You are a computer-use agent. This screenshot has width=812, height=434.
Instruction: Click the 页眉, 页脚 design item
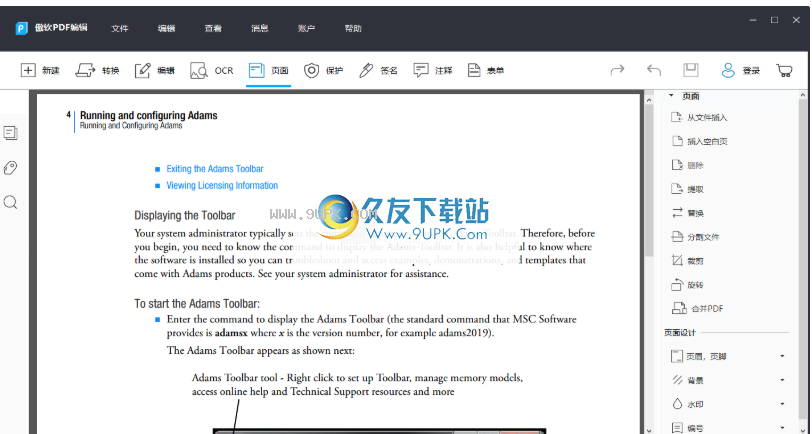699,356
